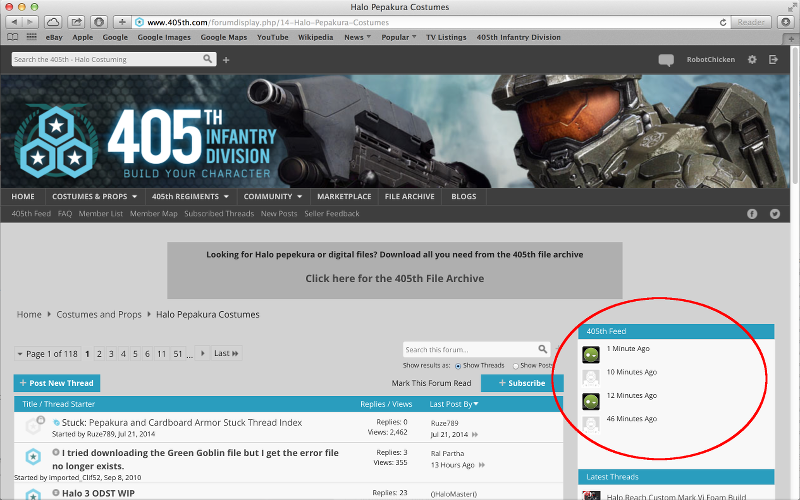Go to page 51 in pagination
The height and width of the screenshot is (500, 800).
tap(178, 354)
